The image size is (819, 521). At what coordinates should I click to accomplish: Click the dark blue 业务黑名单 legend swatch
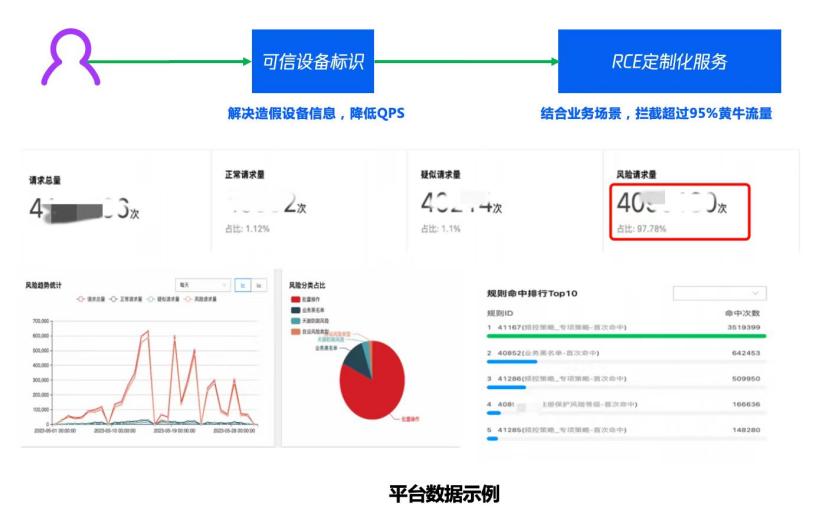[x=294, y=309]
